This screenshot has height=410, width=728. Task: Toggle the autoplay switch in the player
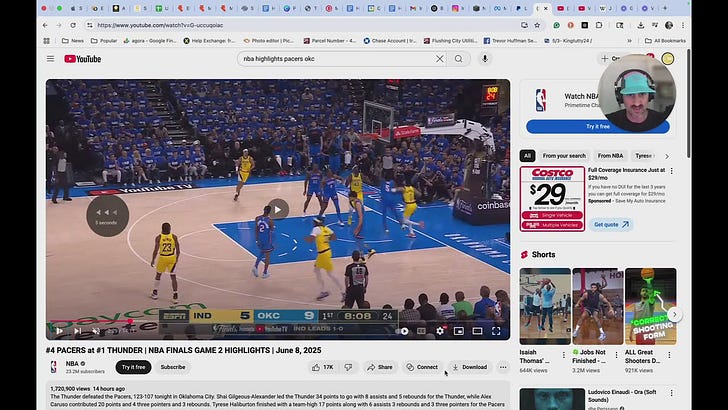coord(403,331)
